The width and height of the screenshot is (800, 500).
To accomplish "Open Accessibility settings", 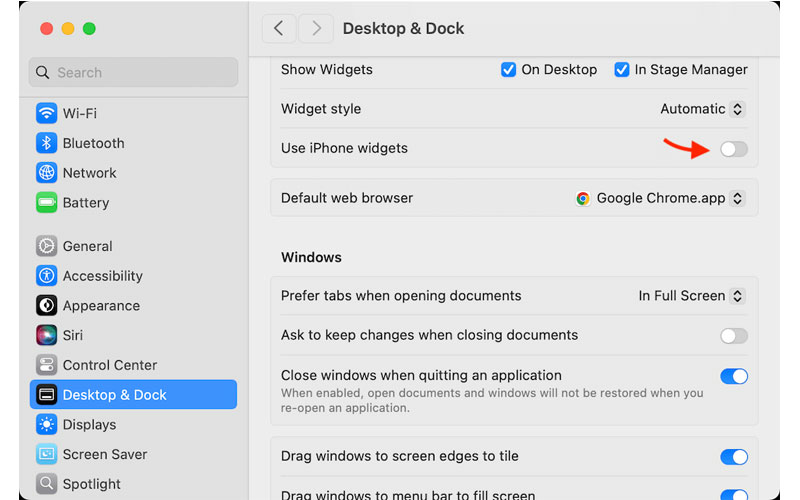I will click(133, 276).
